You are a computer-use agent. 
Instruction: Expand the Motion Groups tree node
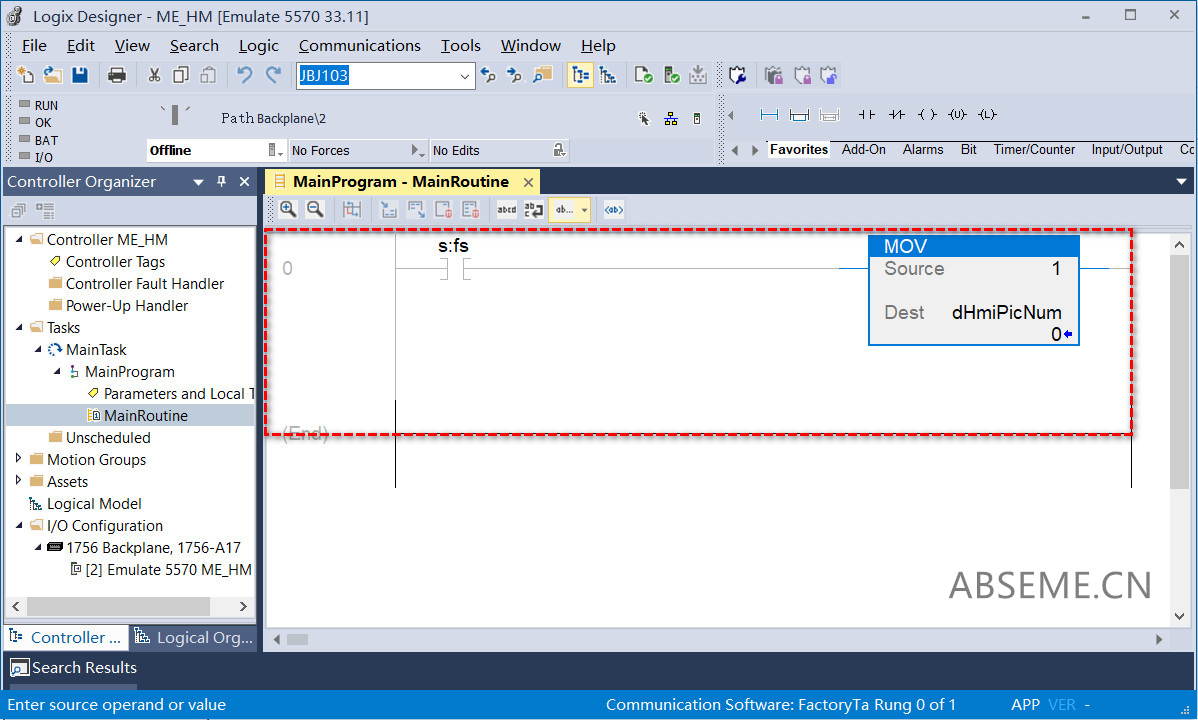pyautogui.click(x=19, y=459)
